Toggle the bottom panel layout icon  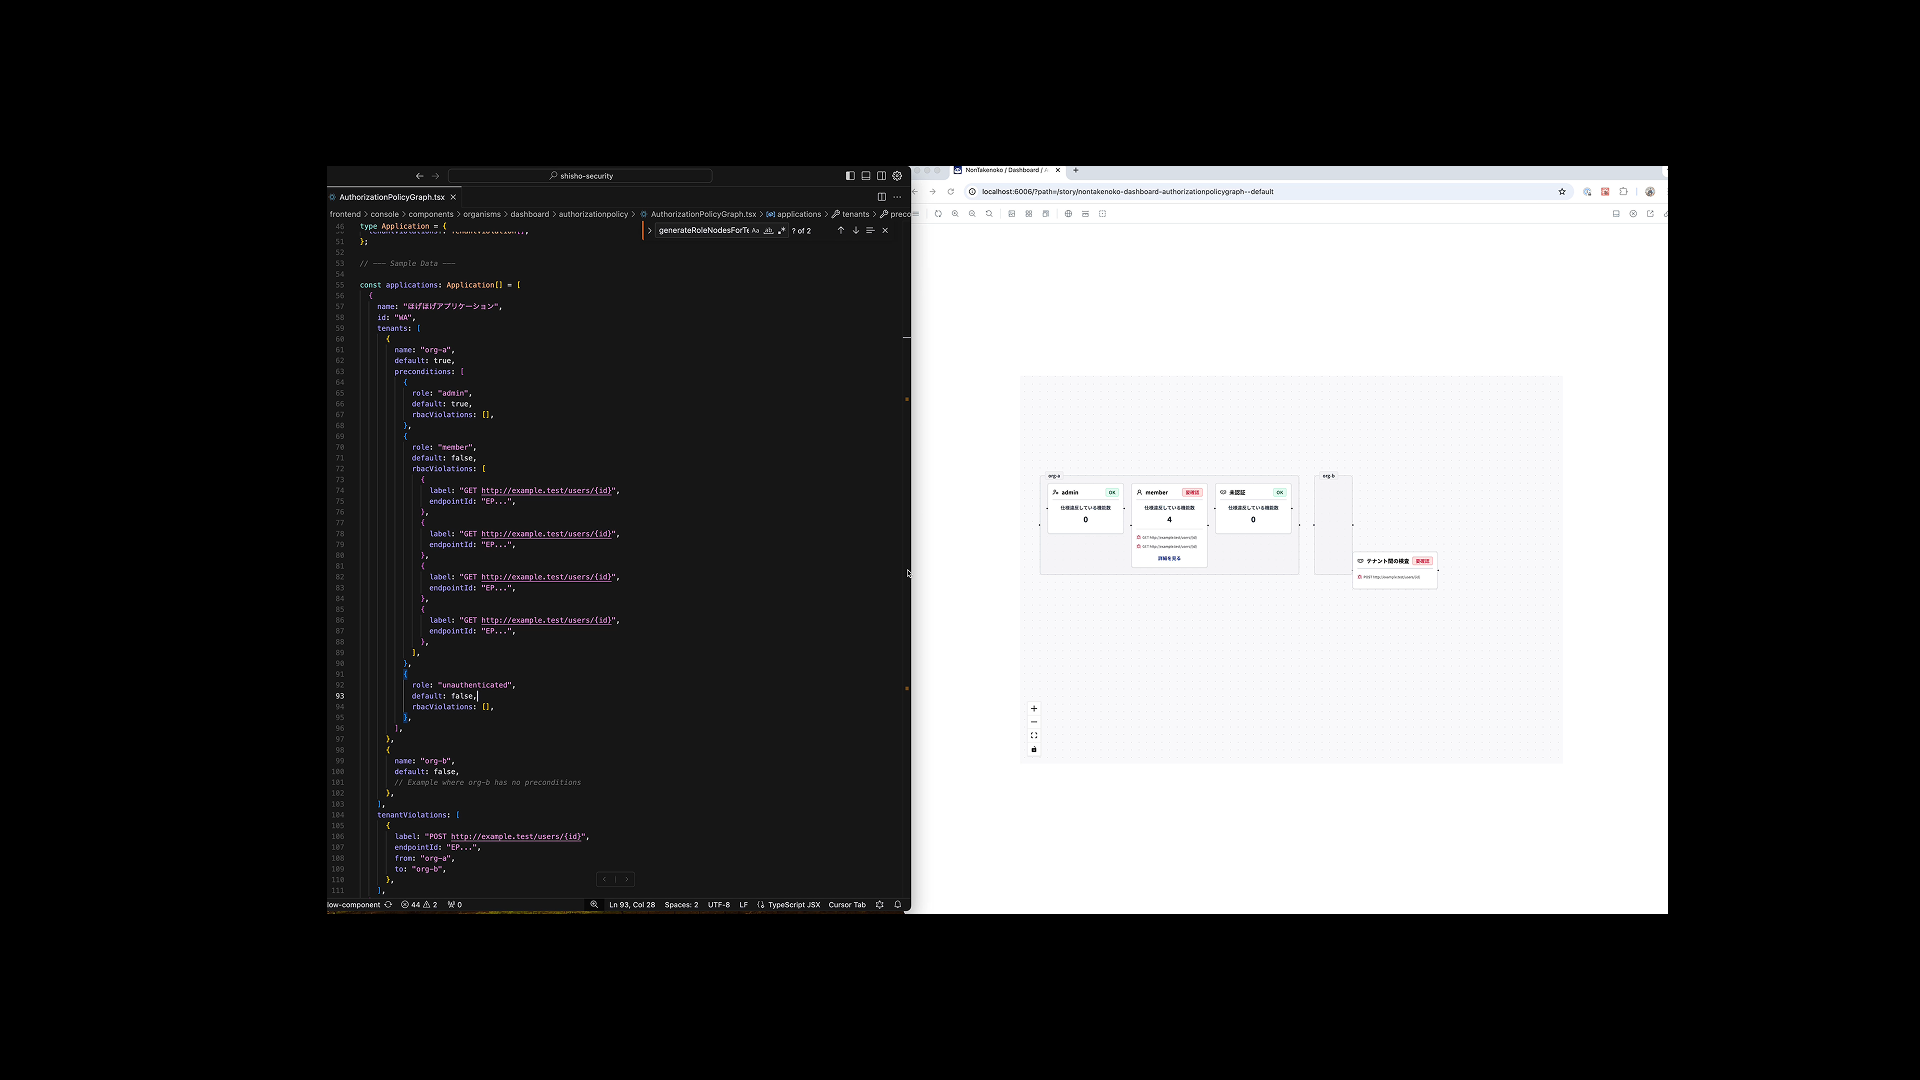pyautogui.click(x=866, y=176)
